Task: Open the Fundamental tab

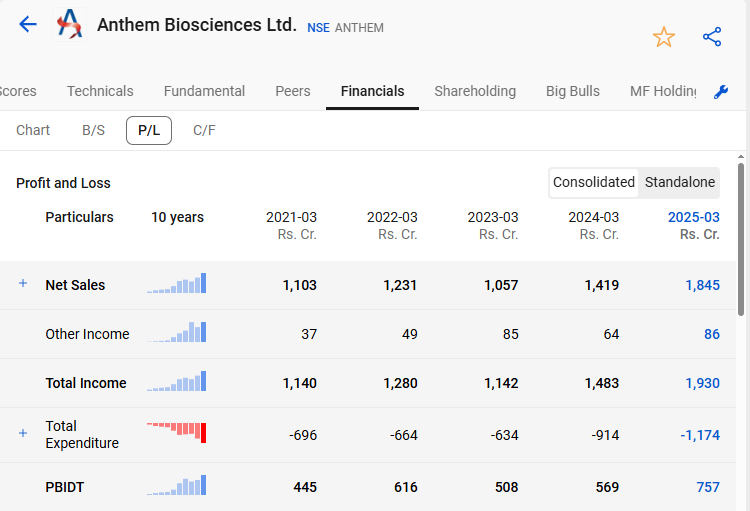Action: (204, 91)
